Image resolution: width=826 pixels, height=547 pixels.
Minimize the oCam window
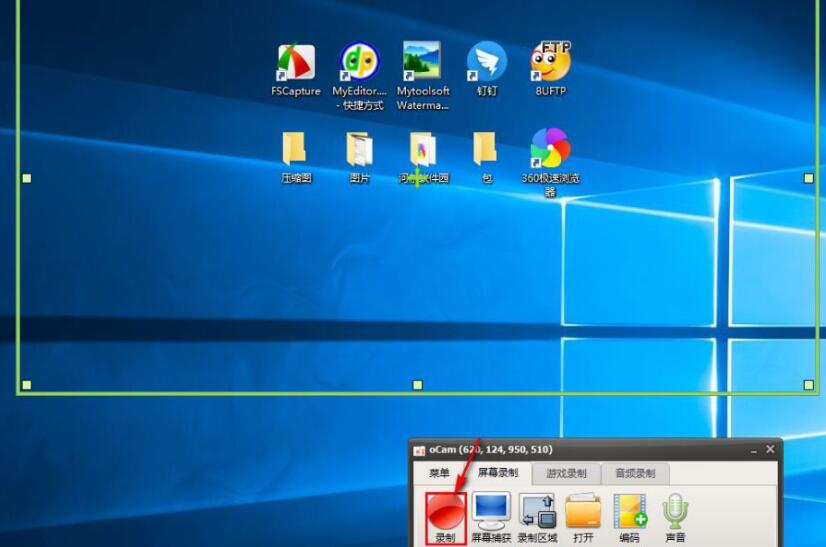[x=754, y=450]
